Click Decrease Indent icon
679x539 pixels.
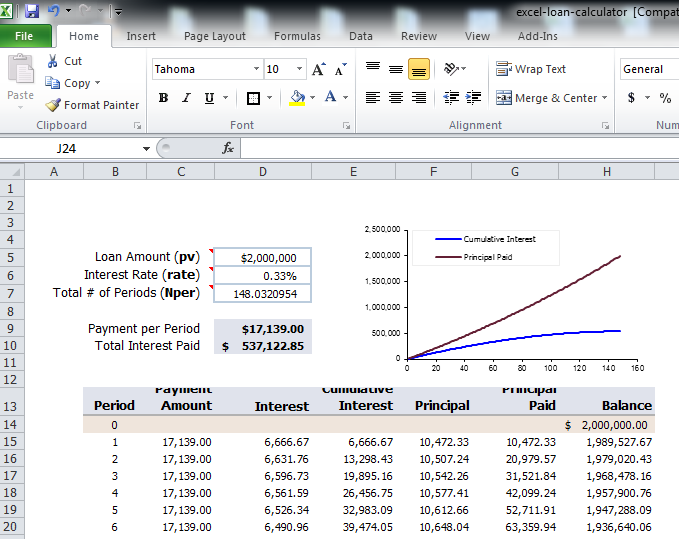click(x=451, y=98)
